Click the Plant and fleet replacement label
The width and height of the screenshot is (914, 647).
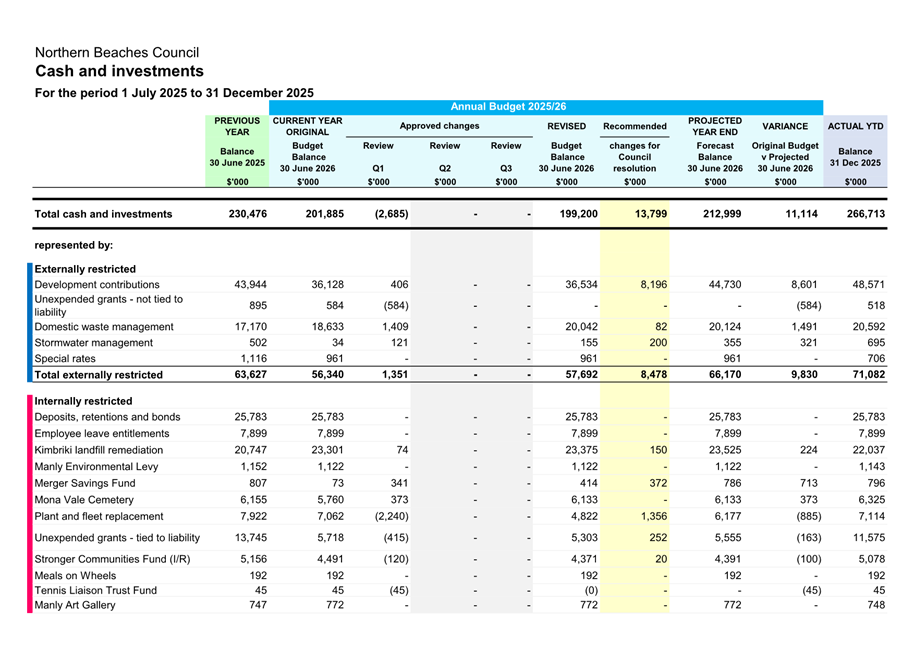click(x=99, y=517)
